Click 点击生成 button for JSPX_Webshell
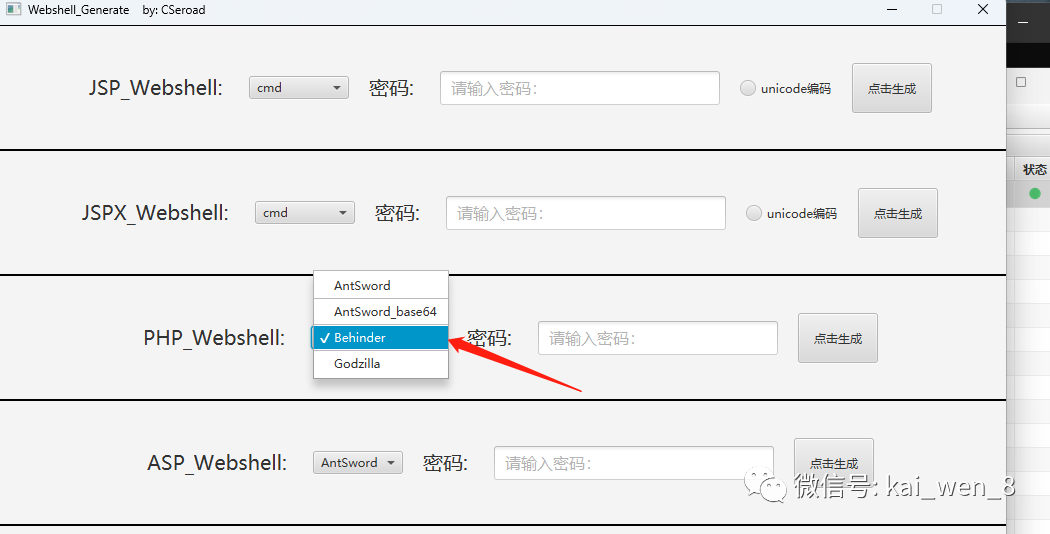 click(897, 213)
